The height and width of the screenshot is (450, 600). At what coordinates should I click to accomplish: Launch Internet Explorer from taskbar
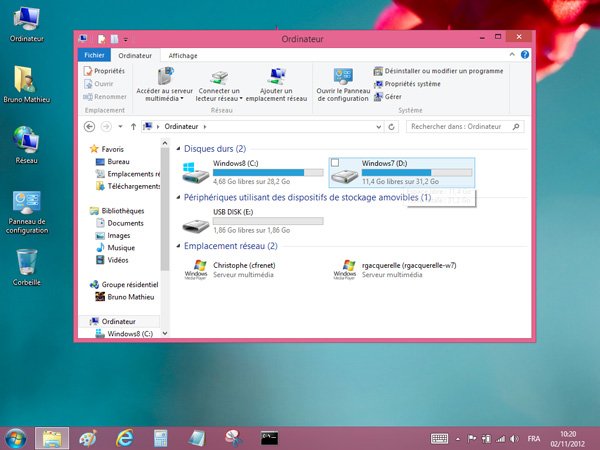point(125,438)
